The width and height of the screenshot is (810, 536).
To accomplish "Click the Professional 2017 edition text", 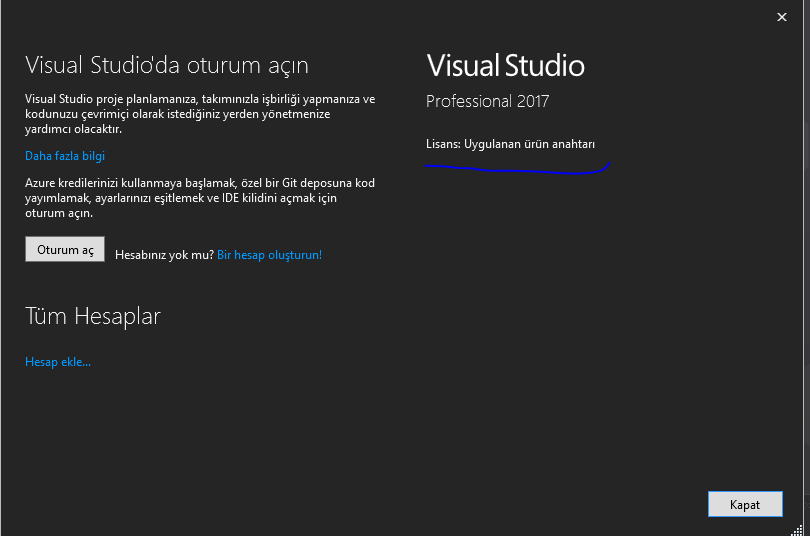I will coord(487,102).
